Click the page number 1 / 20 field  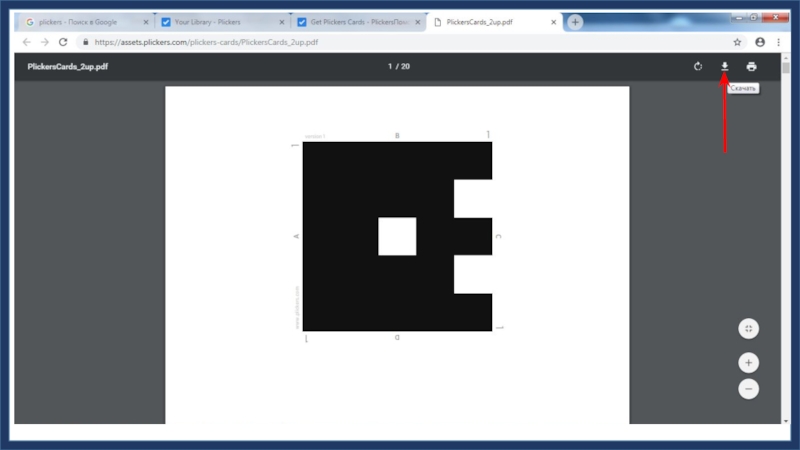pyautogui.click(x=398, y=66)
